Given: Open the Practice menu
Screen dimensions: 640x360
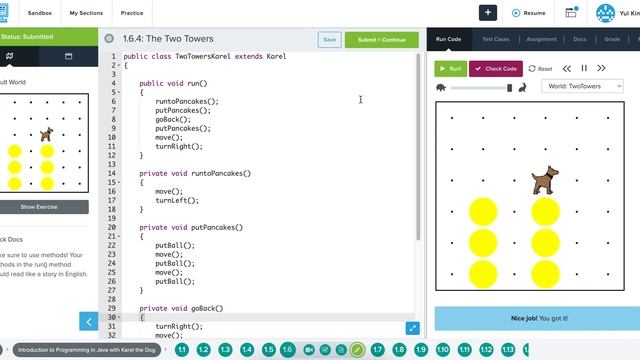Looking at the screenshot, I should point(132,13).
